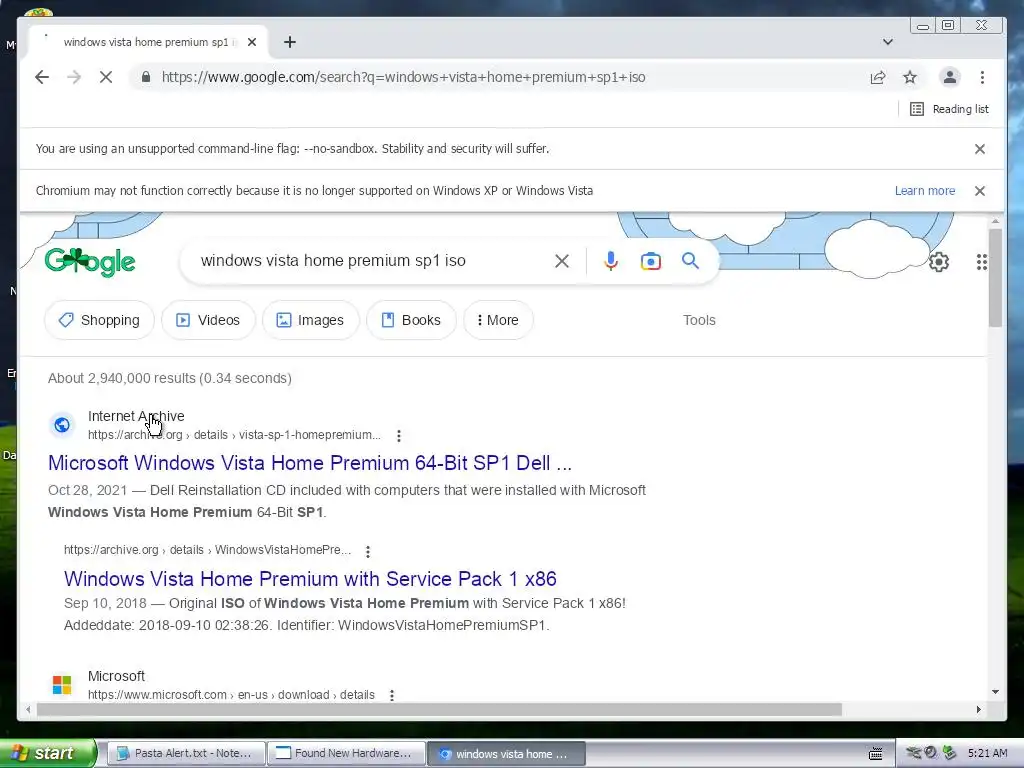Bookmark this page with the star

pyautogui.click(x=910, y=77)
